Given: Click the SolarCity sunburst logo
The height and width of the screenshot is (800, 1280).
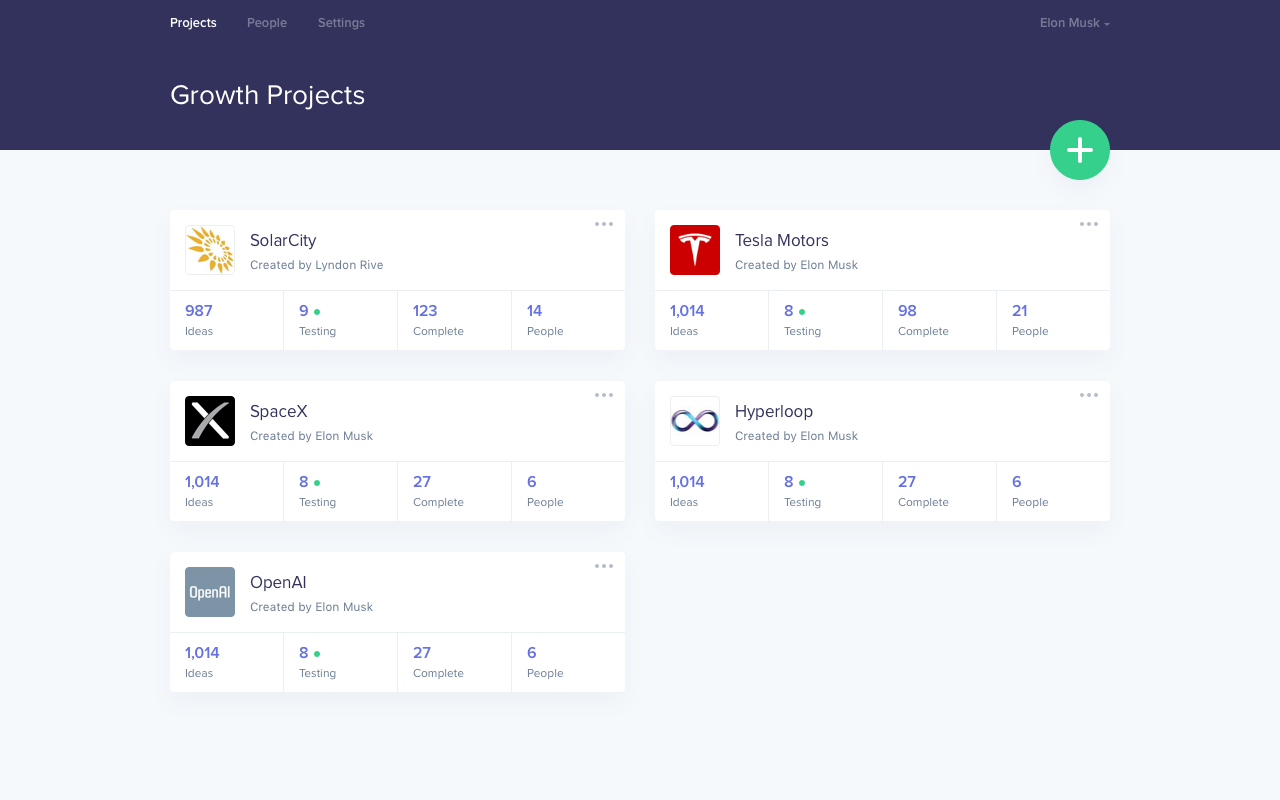Looking at the screenshot, I should click(x=210, y=250).
